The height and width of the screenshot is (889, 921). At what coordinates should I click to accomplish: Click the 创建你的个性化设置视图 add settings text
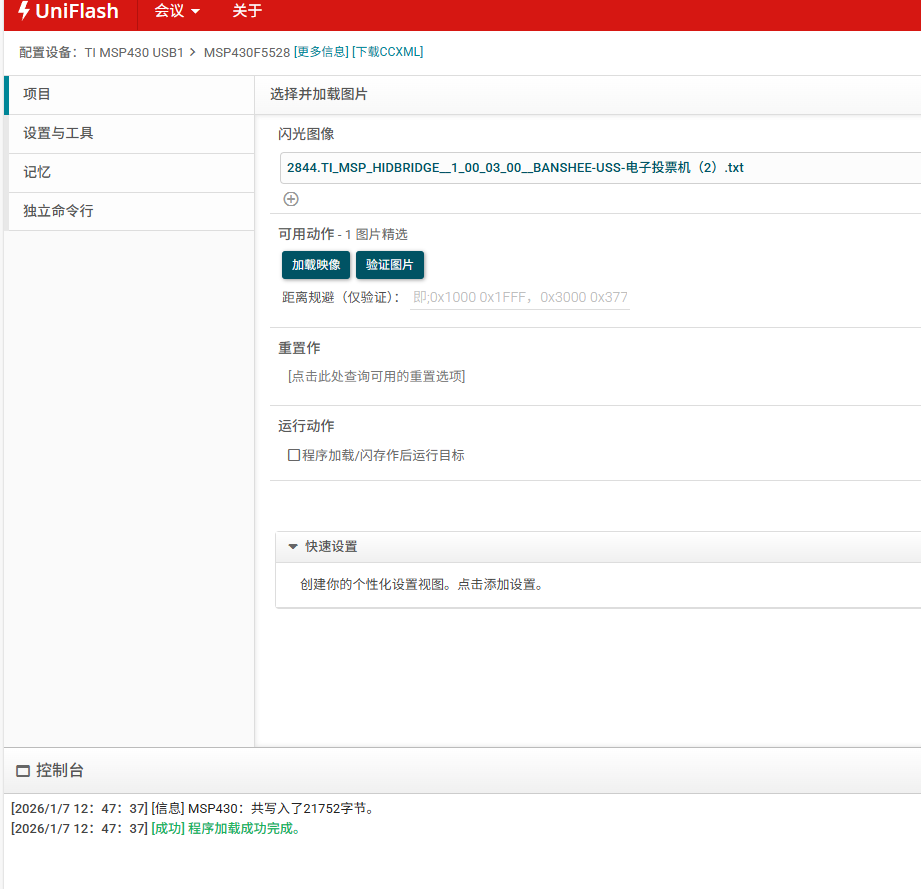(x=422, y=585)
